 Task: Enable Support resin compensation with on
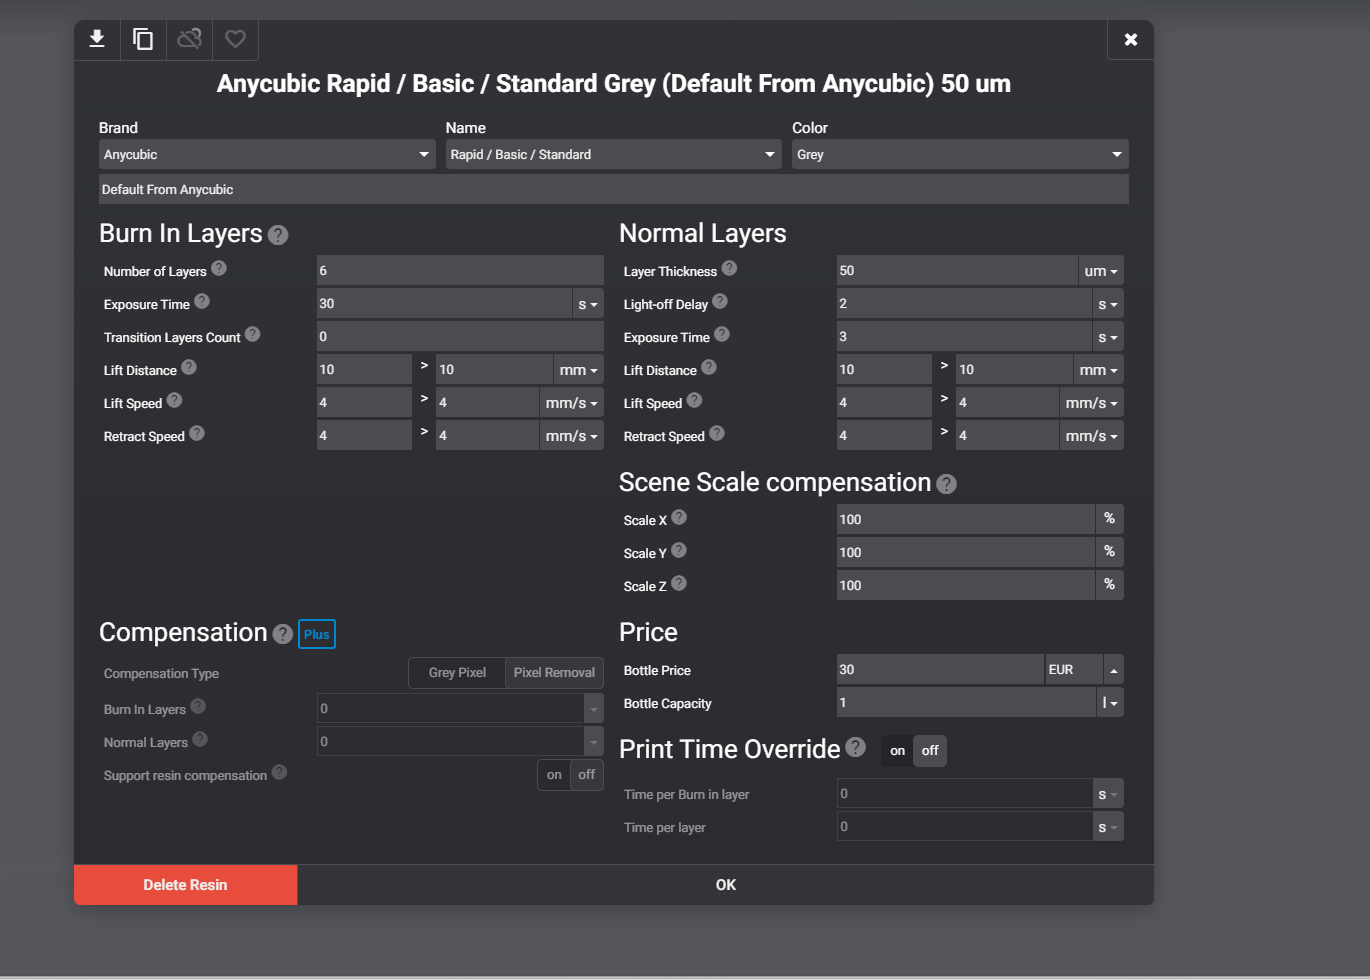554,775
